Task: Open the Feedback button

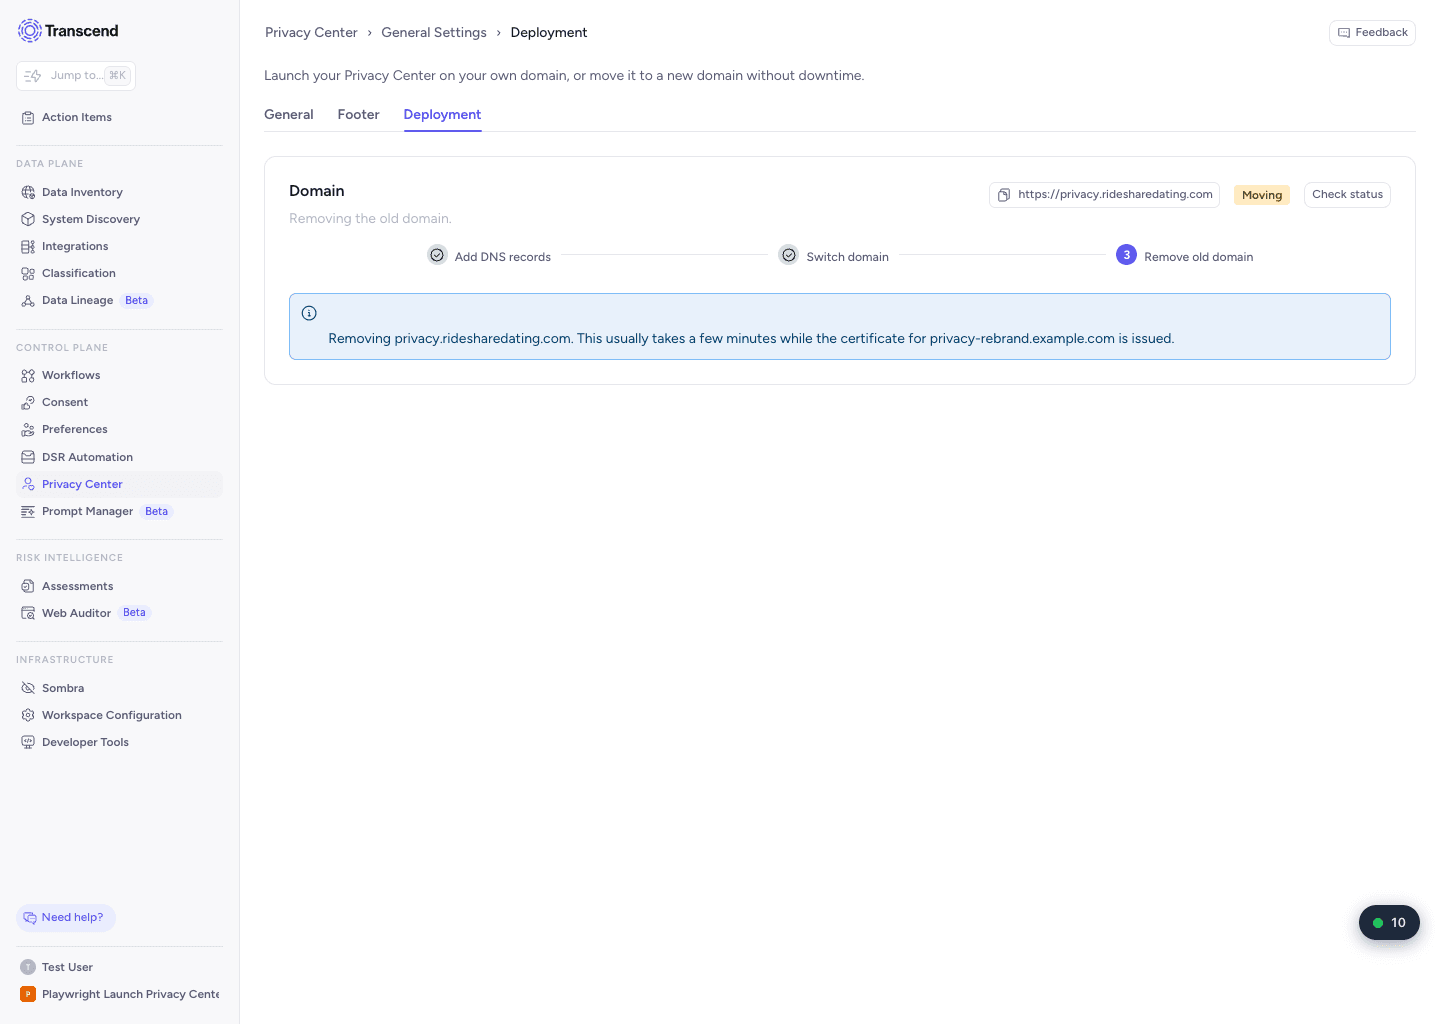Action: pyautogui.click(x=1372, y=33)
